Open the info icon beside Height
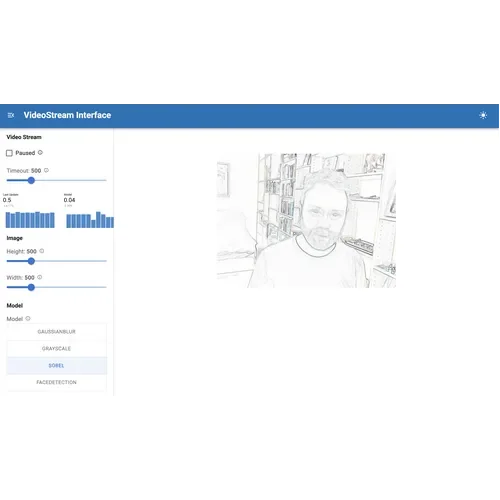This screenshot has width=500, height=500. (42, 251)
